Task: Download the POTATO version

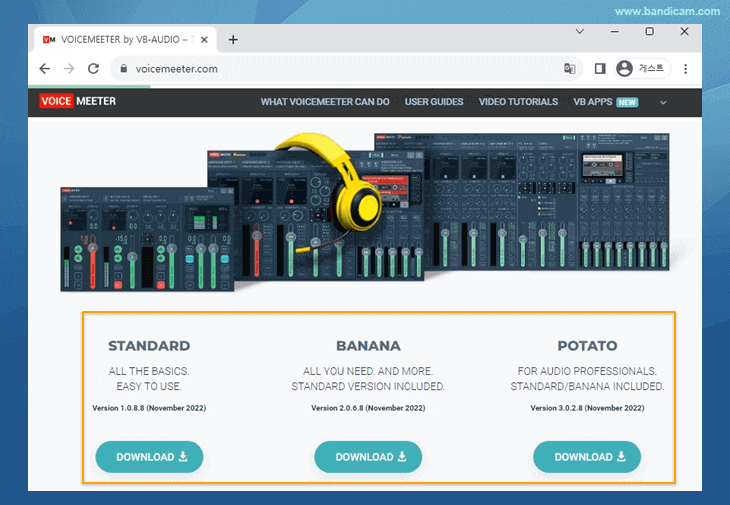Action: click(587, 457)
